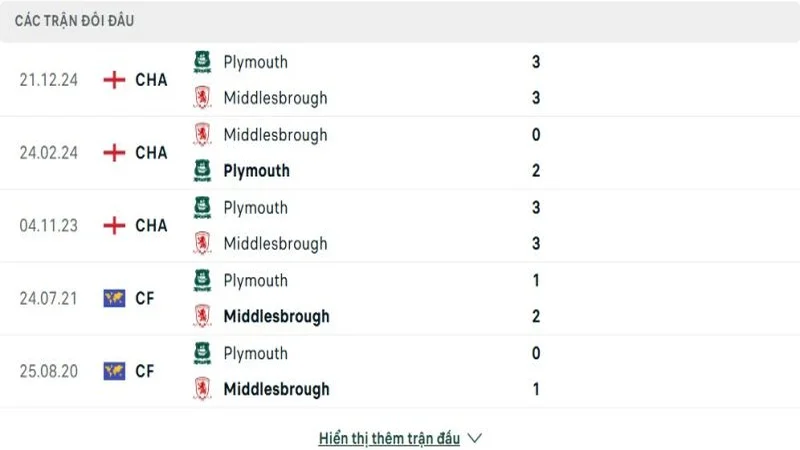Viewport: 800px width, 450px height.
Task: Click Plymouth crest in the 24.02.24 match
Action: tap(202, 170)
